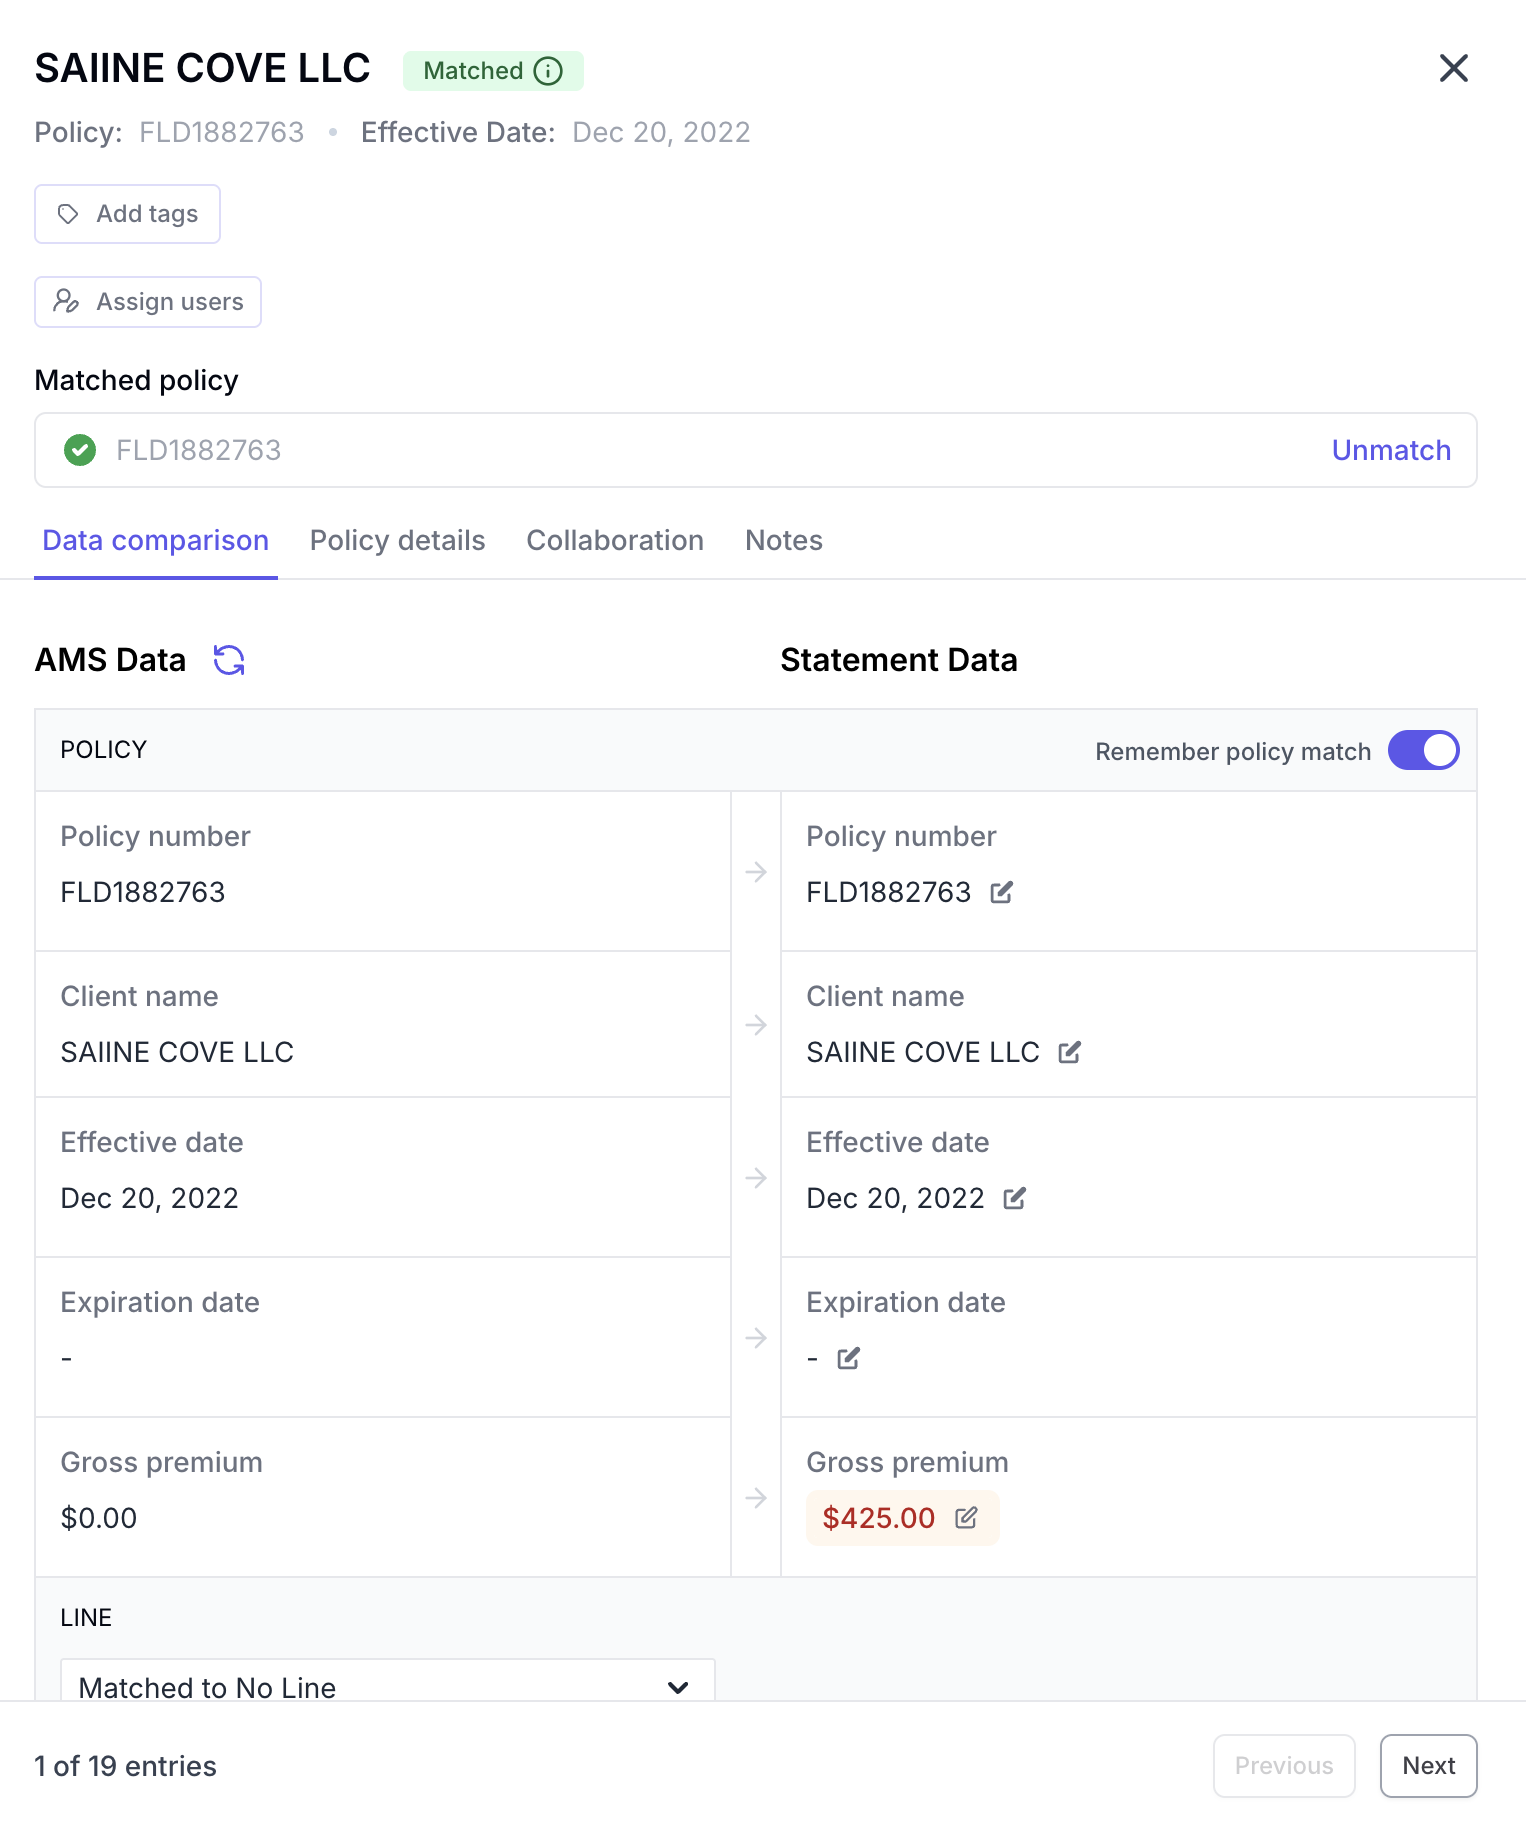Switch to the Data comparison tab
This screenshot has height=1830, width=1526.
pyautogui.click(x=156, y=540)
